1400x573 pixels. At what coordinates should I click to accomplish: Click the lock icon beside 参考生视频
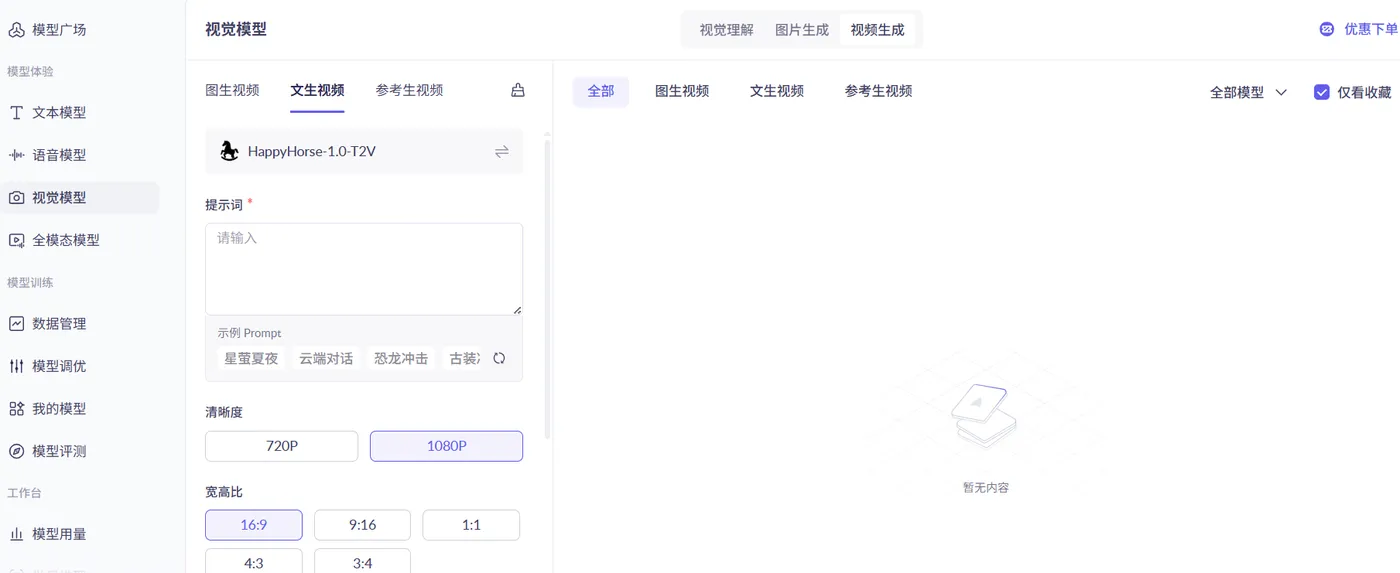click(518, 90)
